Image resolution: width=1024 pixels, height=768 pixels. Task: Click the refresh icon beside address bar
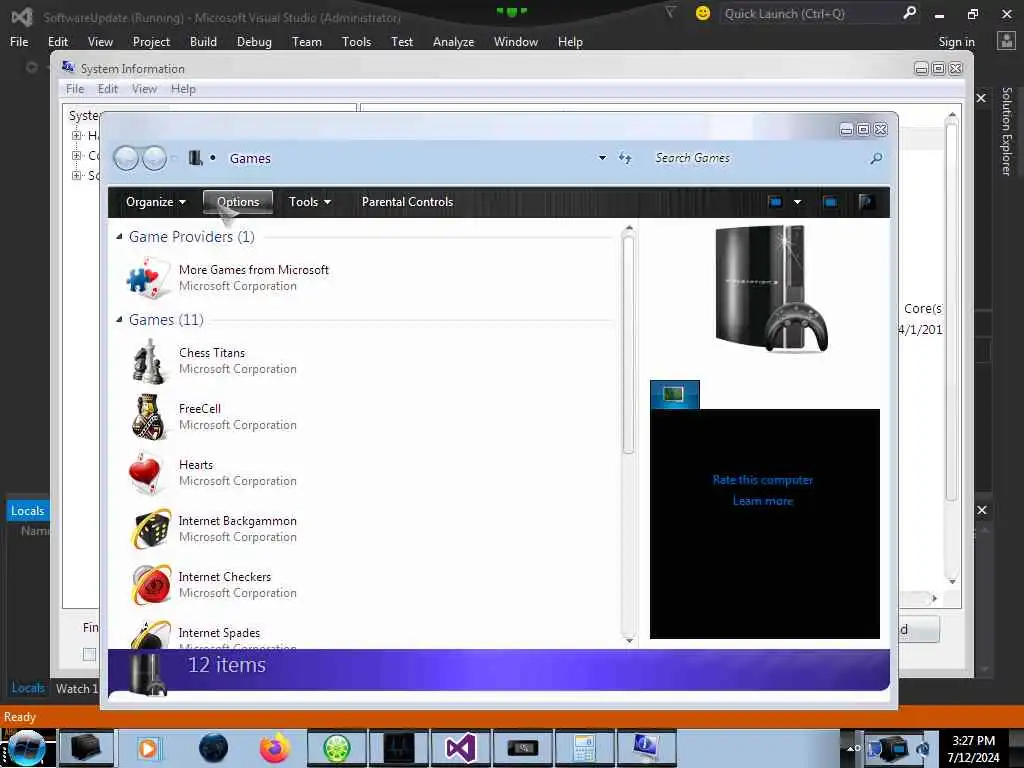(x=625, y=158)
